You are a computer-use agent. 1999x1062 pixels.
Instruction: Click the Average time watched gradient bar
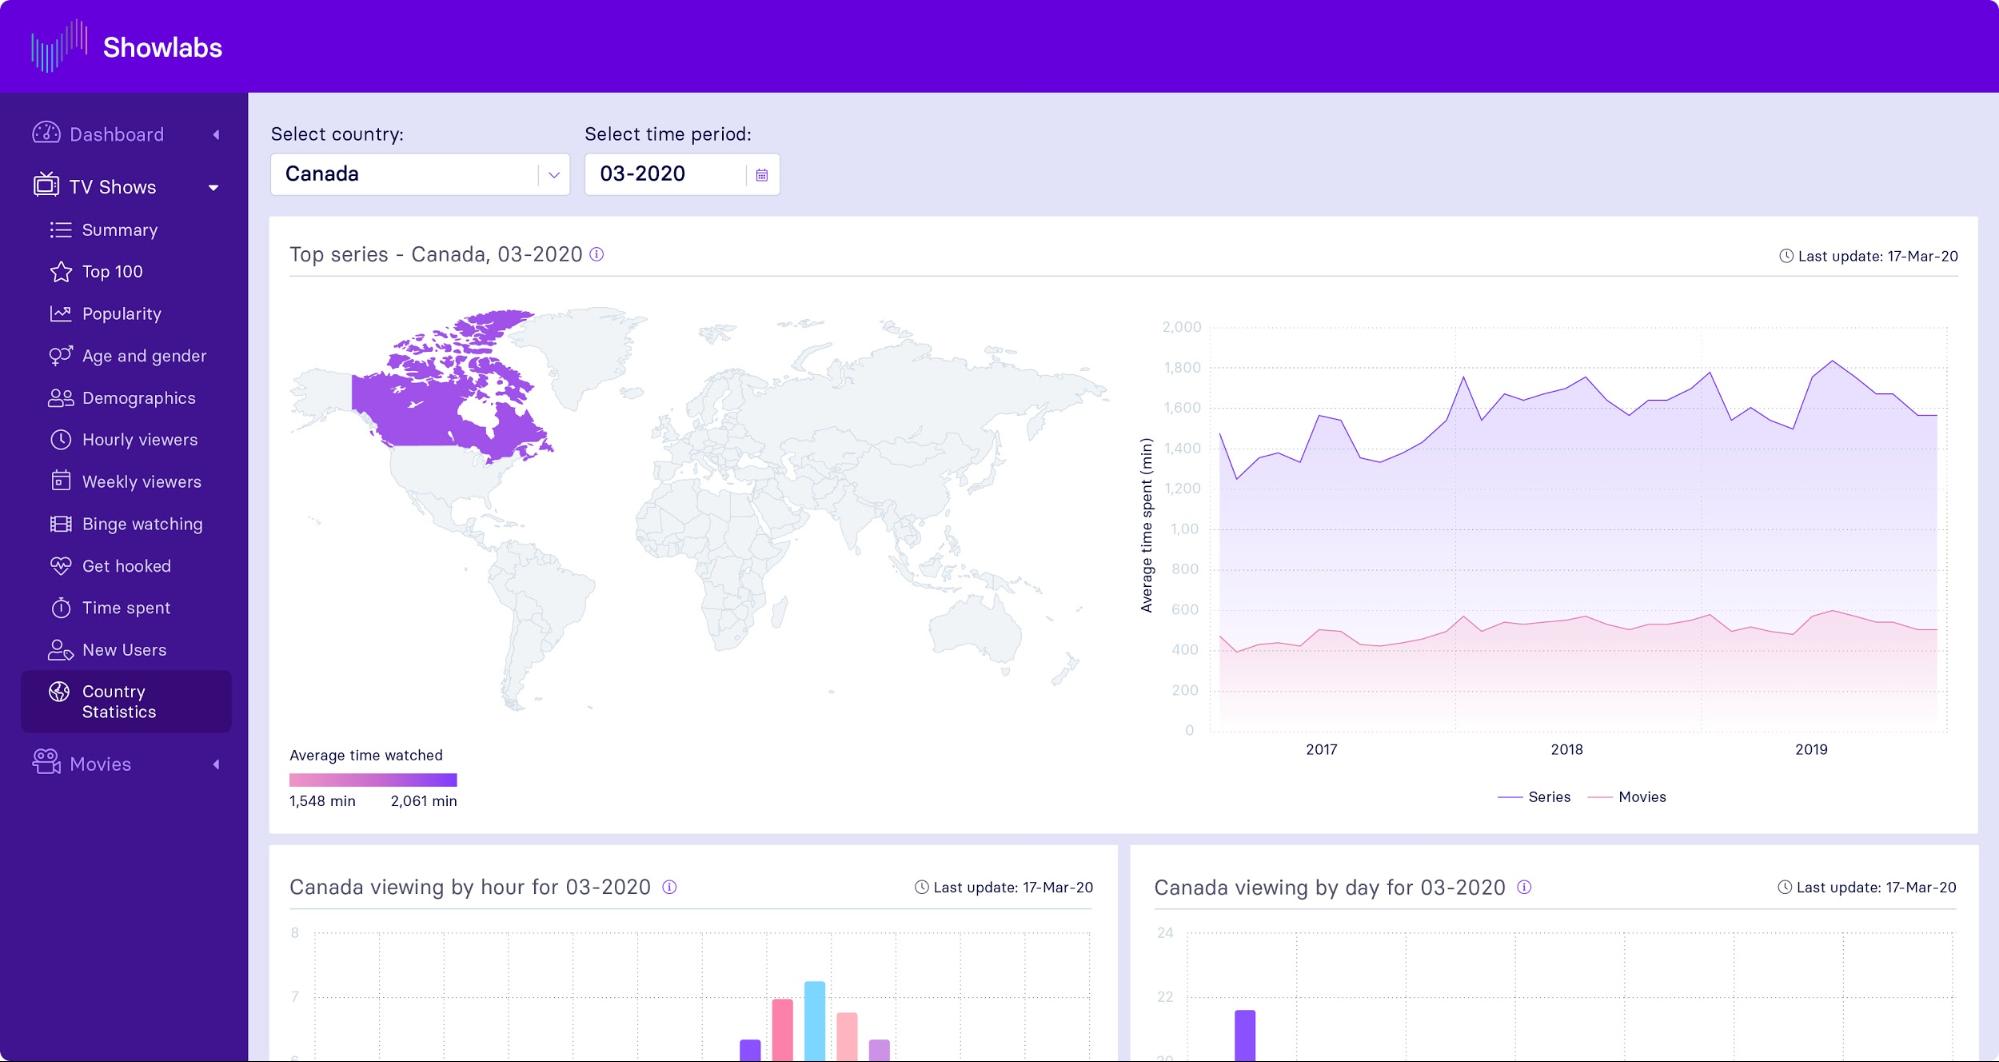coord(373,780)
